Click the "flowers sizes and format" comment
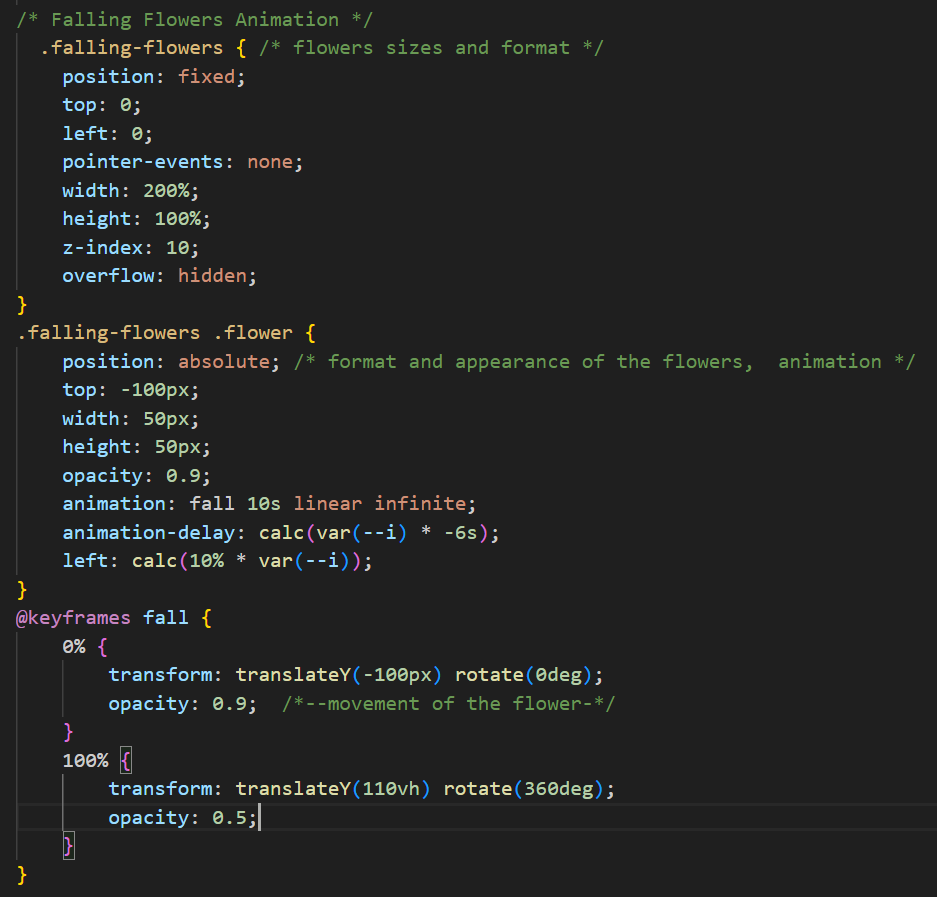This screenshot has width=937, height=897. coord(431,47)
